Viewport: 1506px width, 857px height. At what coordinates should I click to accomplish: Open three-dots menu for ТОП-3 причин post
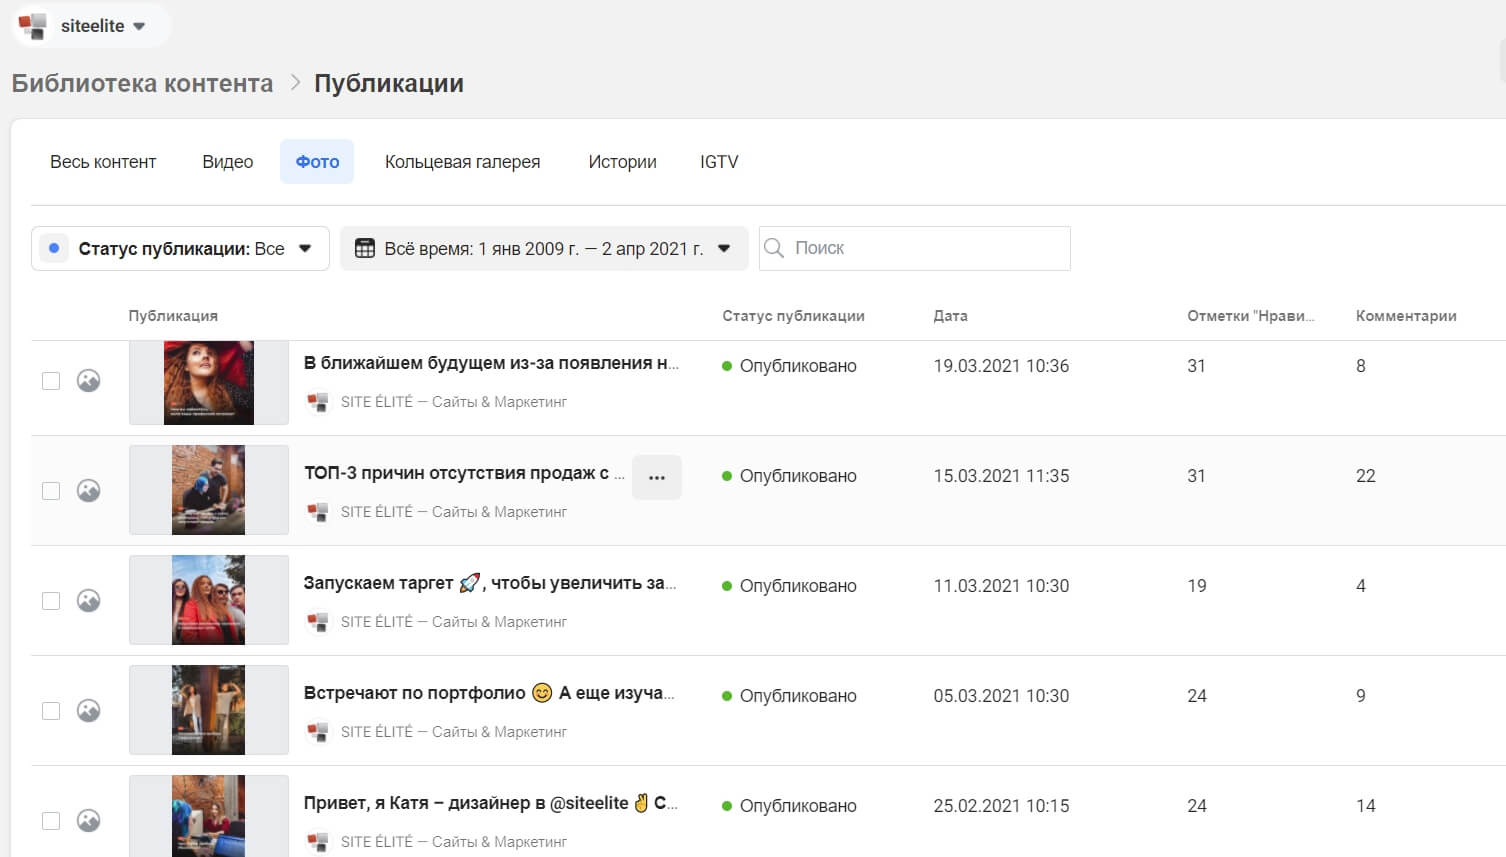(x=657, y=477)
